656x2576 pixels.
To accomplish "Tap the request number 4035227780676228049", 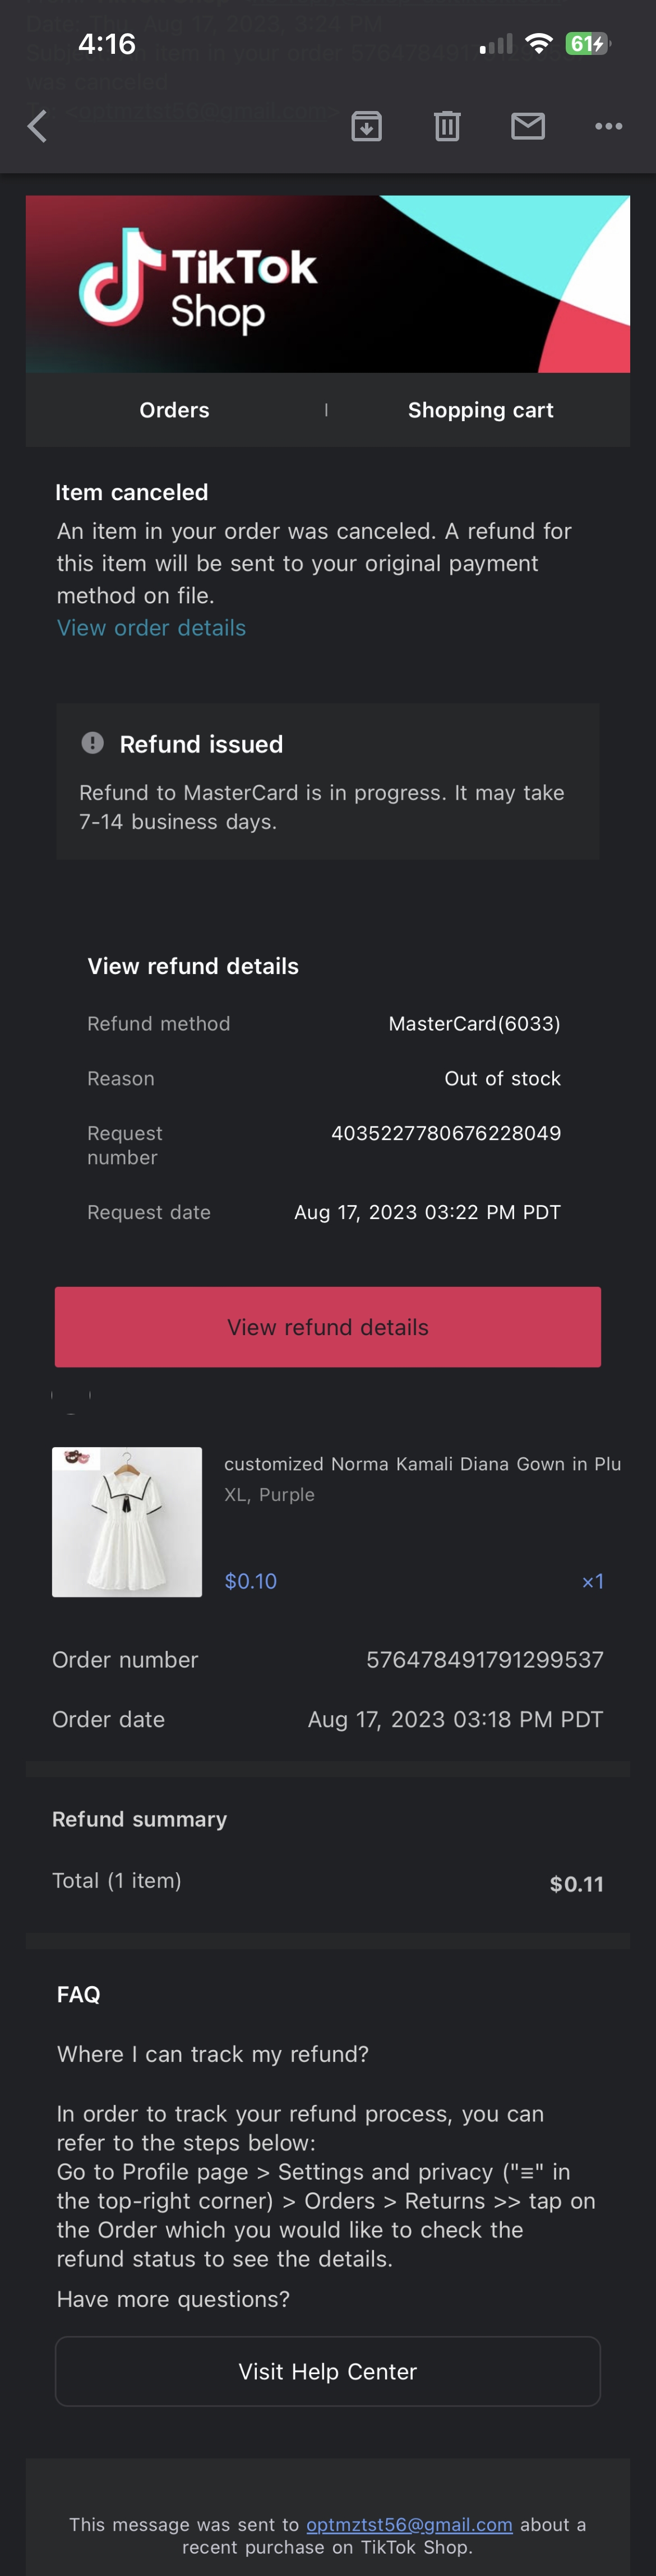I will pos(446,1133).
